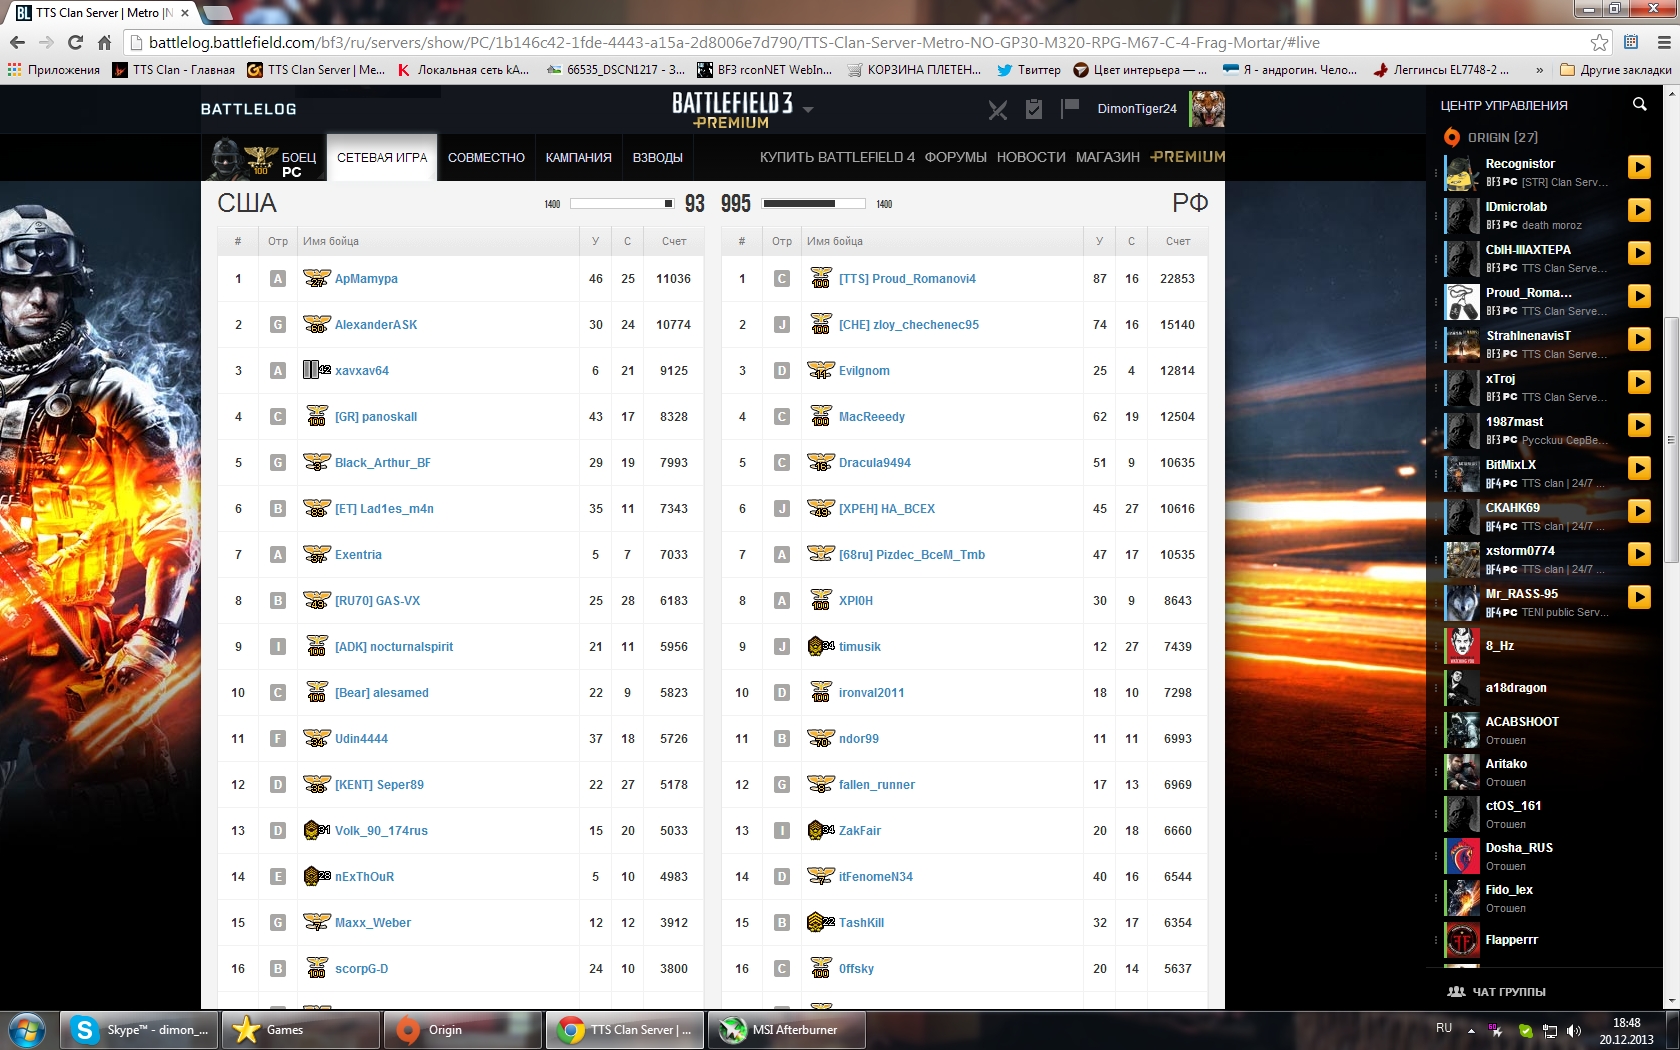Switch to the Сетевая игра tab
Image resolution: width=1680 pixels, height=1050 pixels.
(382, 158)
